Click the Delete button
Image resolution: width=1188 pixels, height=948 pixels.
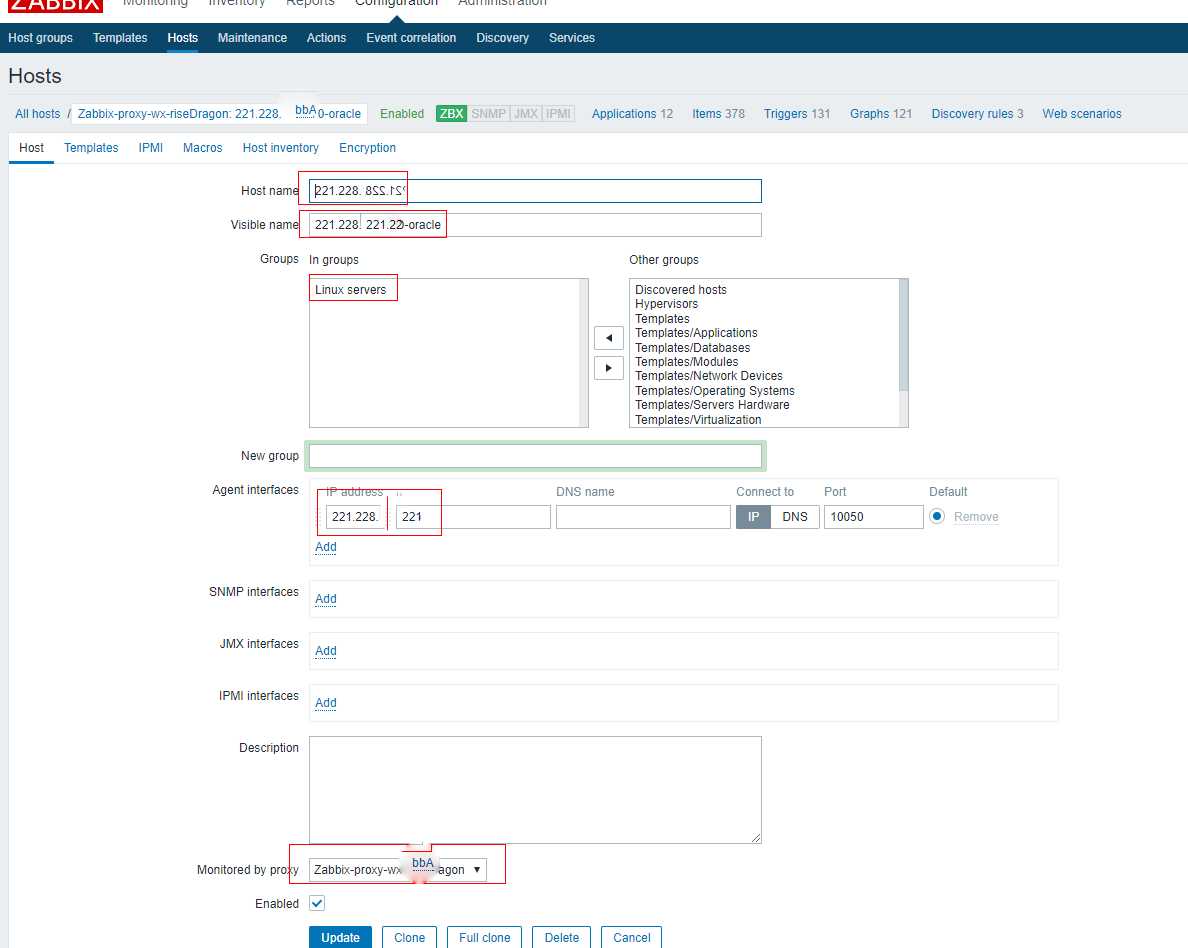[561, 937]
